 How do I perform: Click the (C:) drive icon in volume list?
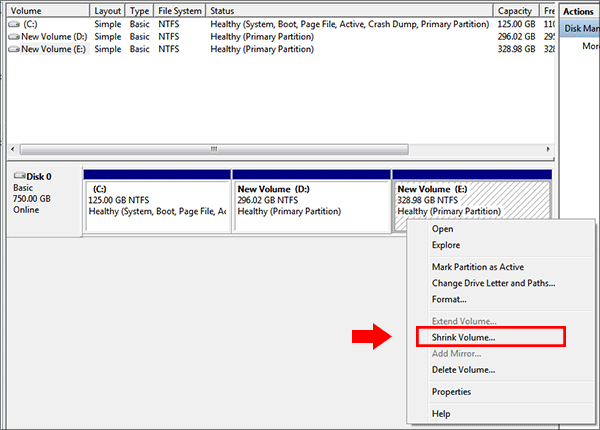coord(13,22)
